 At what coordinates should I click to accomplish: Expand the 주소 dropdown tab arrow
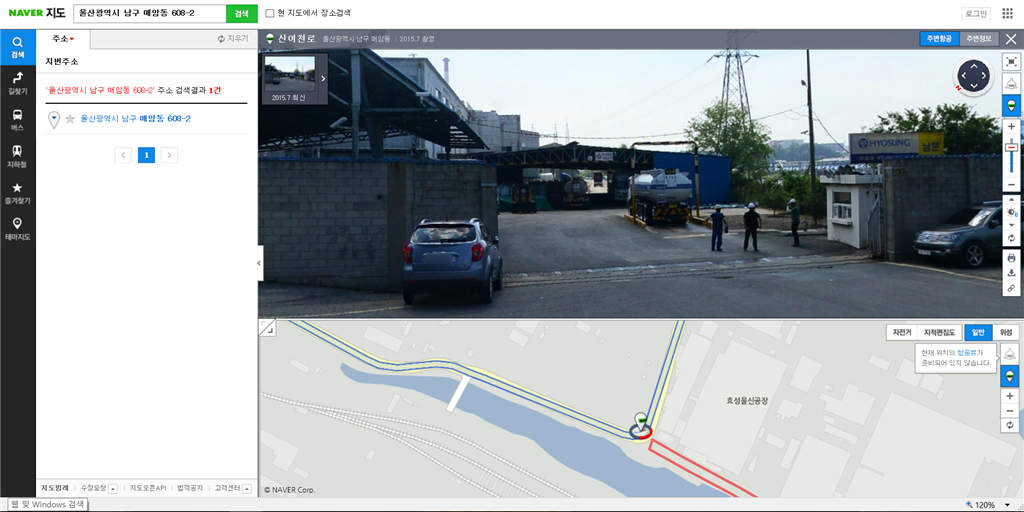(72, 39)
